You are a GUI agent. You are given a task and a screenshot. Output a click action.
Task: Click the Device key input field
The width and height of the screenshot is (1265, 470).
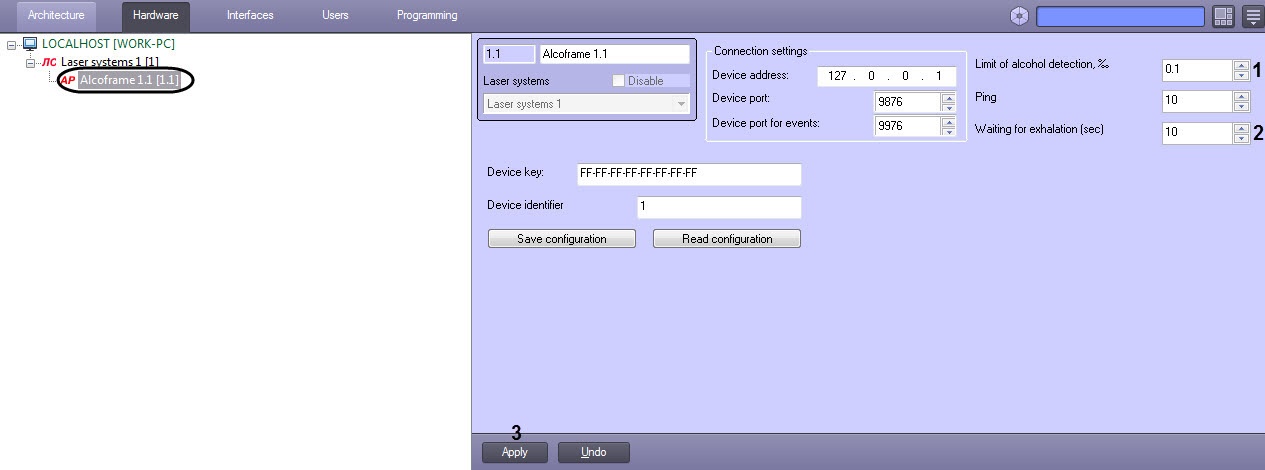point(690,174)
